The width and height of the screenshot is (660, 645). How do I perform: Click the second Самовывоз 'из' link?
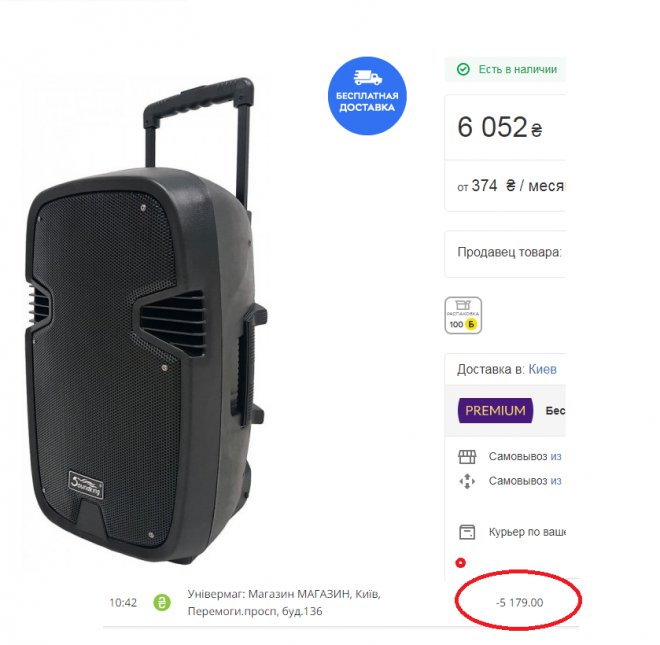[556, 481]
